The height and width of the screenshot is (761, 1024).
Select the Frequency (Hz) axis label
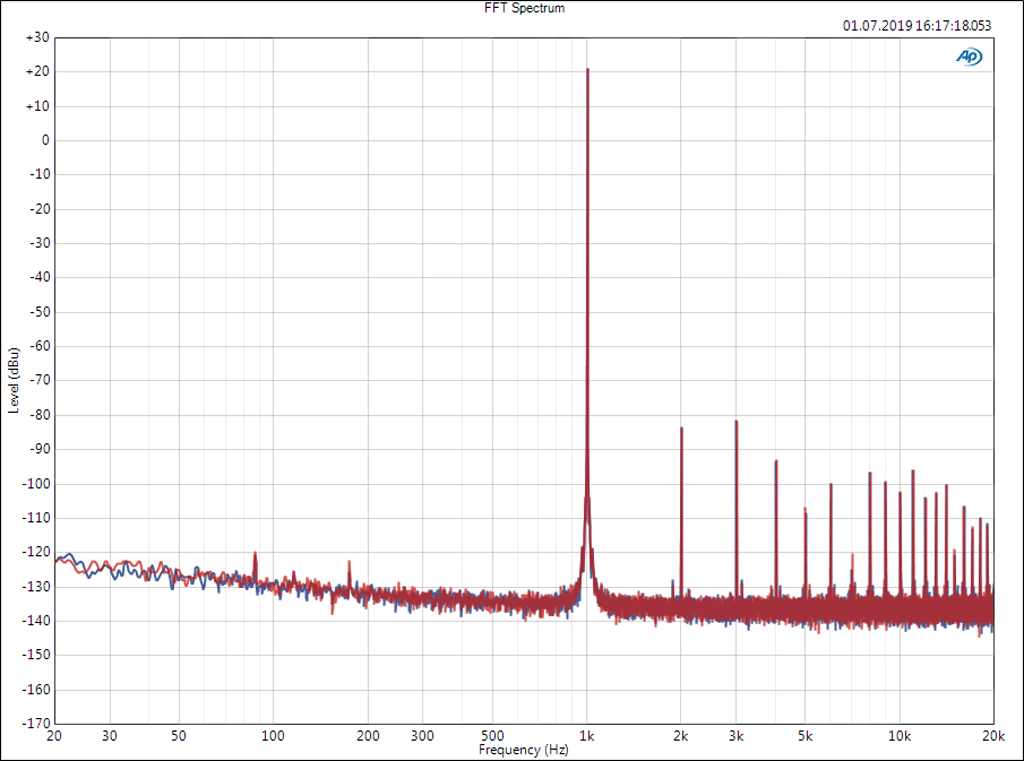(523, 749)
